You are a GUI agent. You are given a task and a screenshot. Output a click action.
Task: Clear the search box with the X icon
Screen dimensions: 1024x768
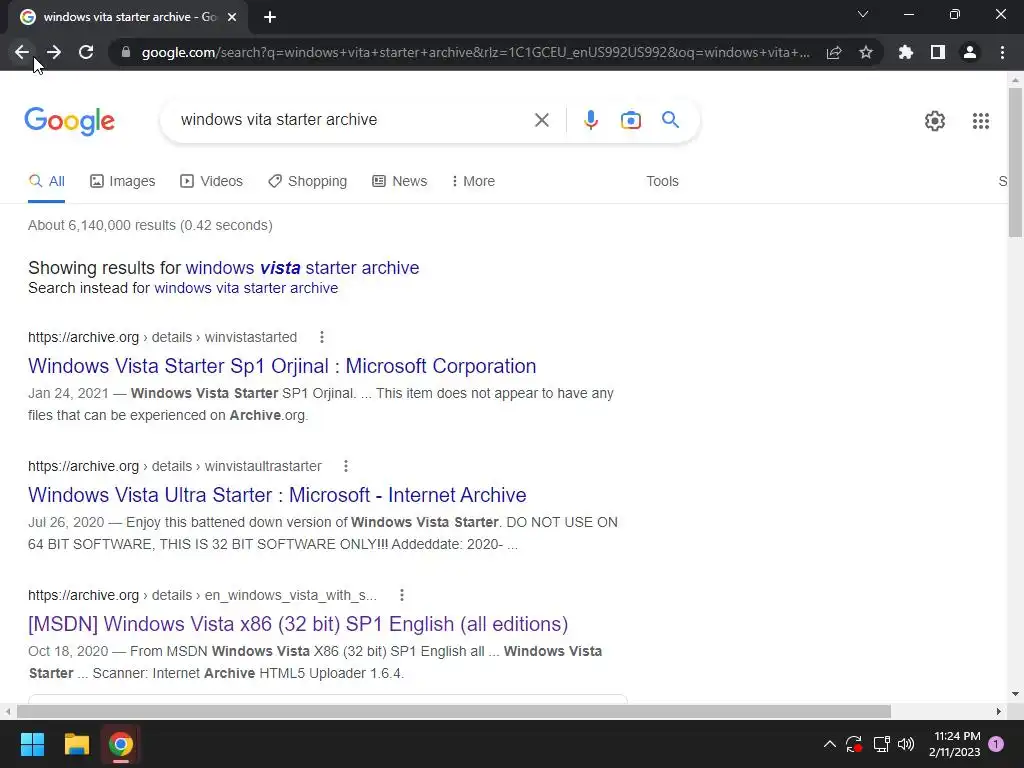pyautogui.click(x=541, y=120)
